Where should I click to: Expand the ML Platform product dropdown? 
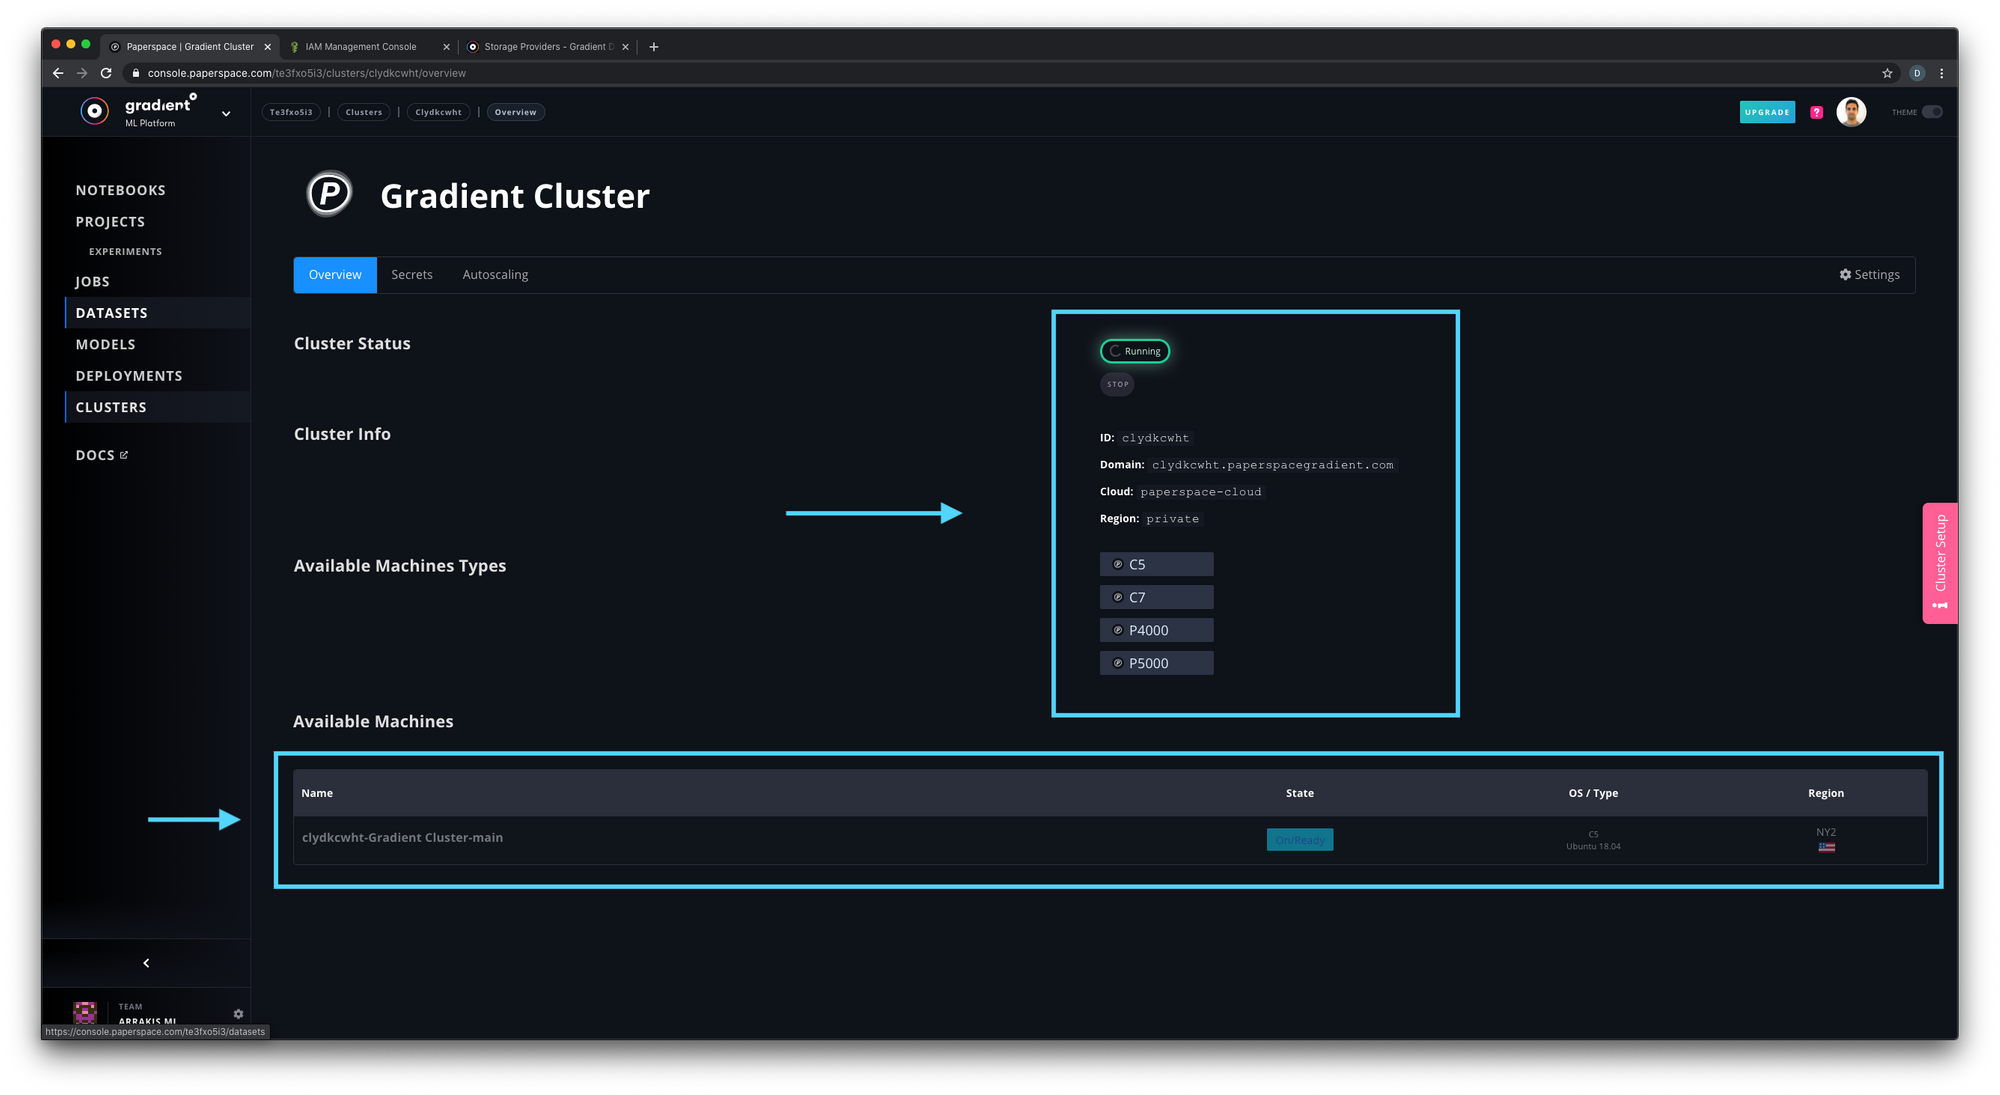coord(226,113)
